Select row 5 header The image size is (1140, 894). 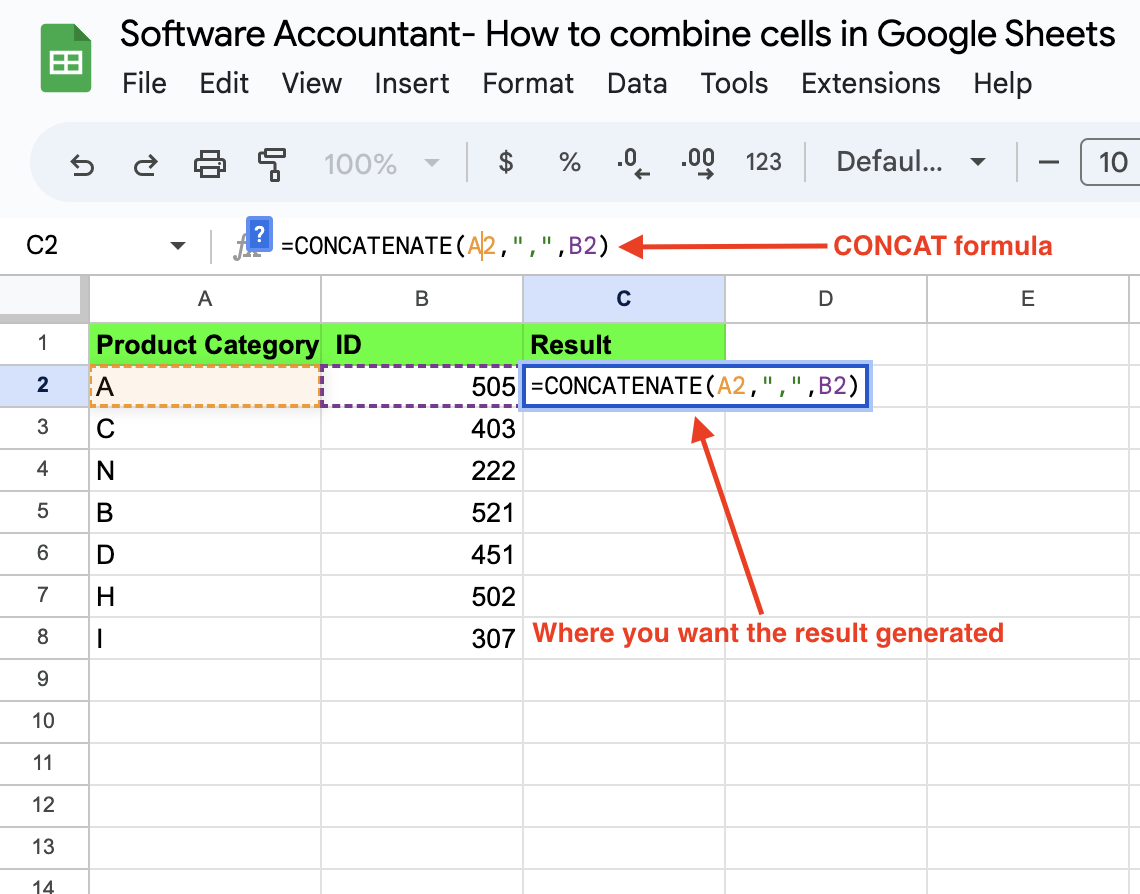[x=44, y=512]
